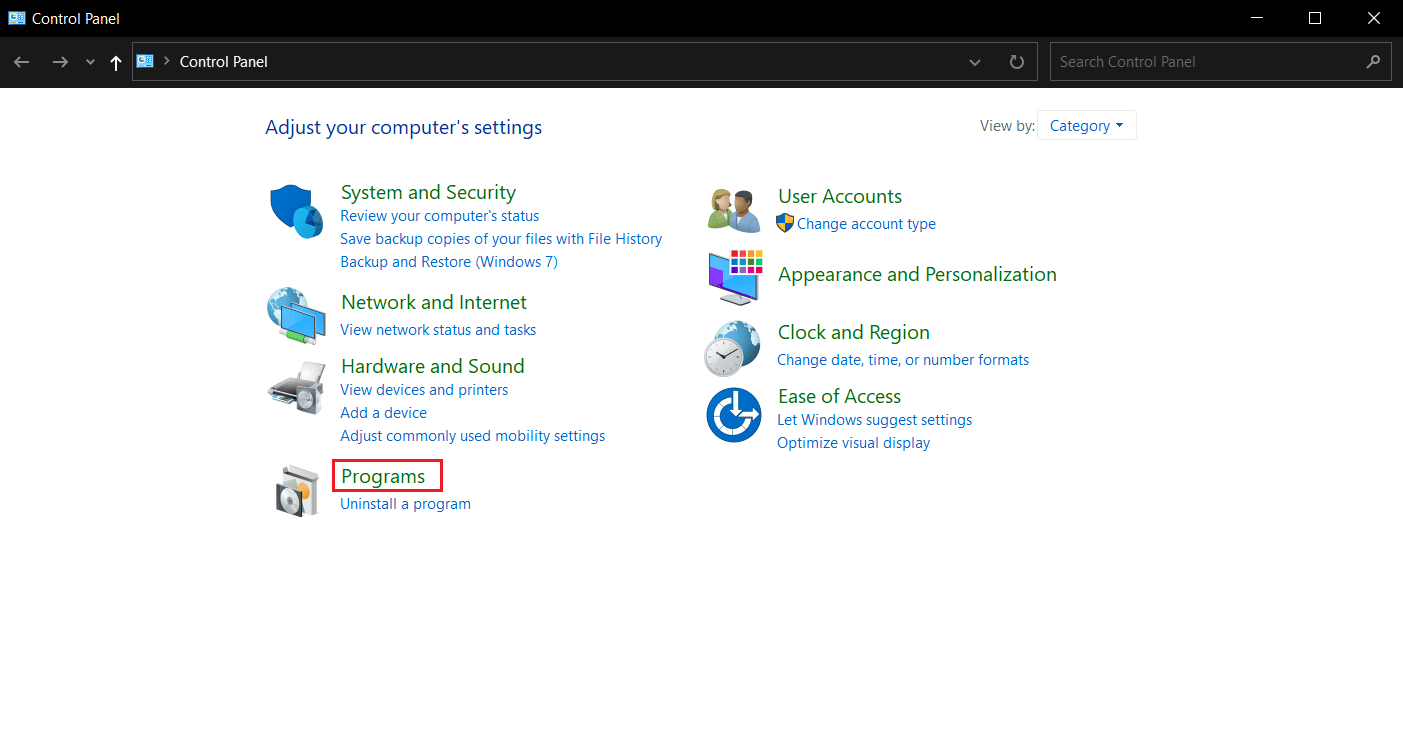This screenshot has height=738, width=1403.
Task: Open the Network and Internet globe icon
Action: 296,315
